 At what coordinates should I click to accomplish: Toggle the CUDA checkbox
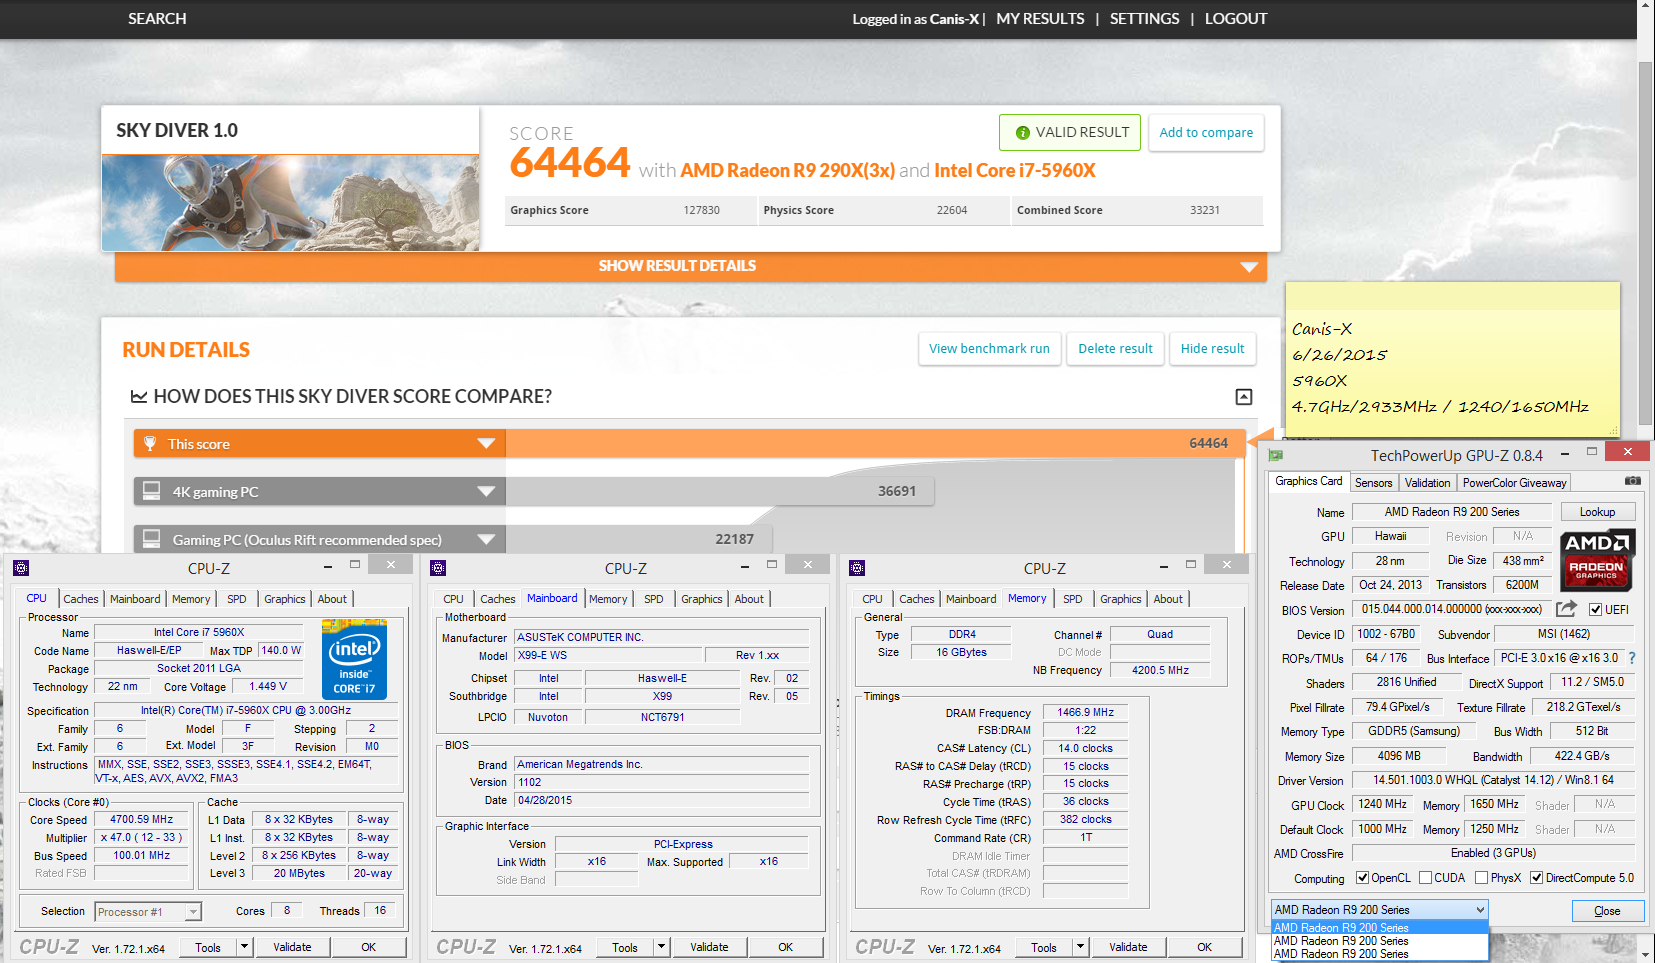[x=1426, y=878]
